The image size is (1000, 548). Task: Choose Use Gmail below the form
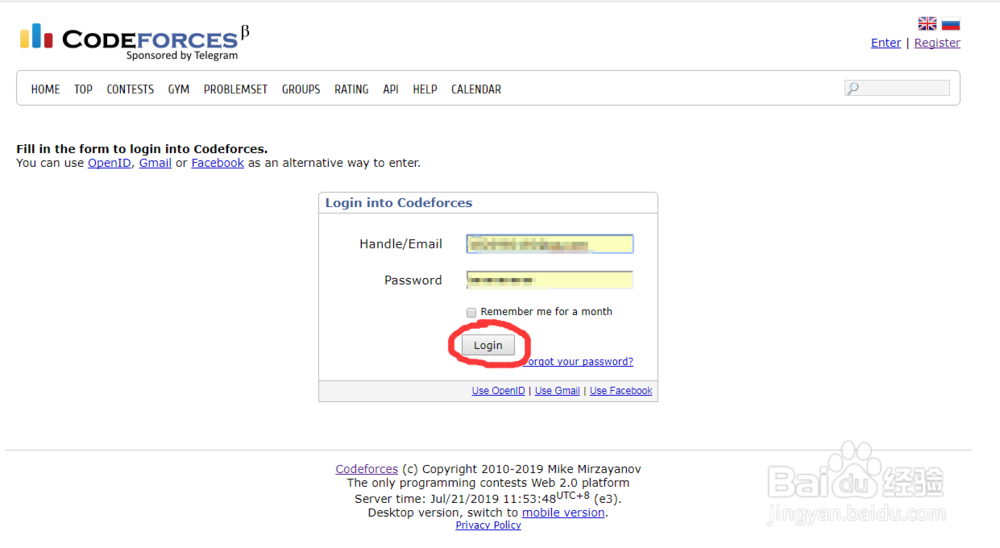click(557, 390)
